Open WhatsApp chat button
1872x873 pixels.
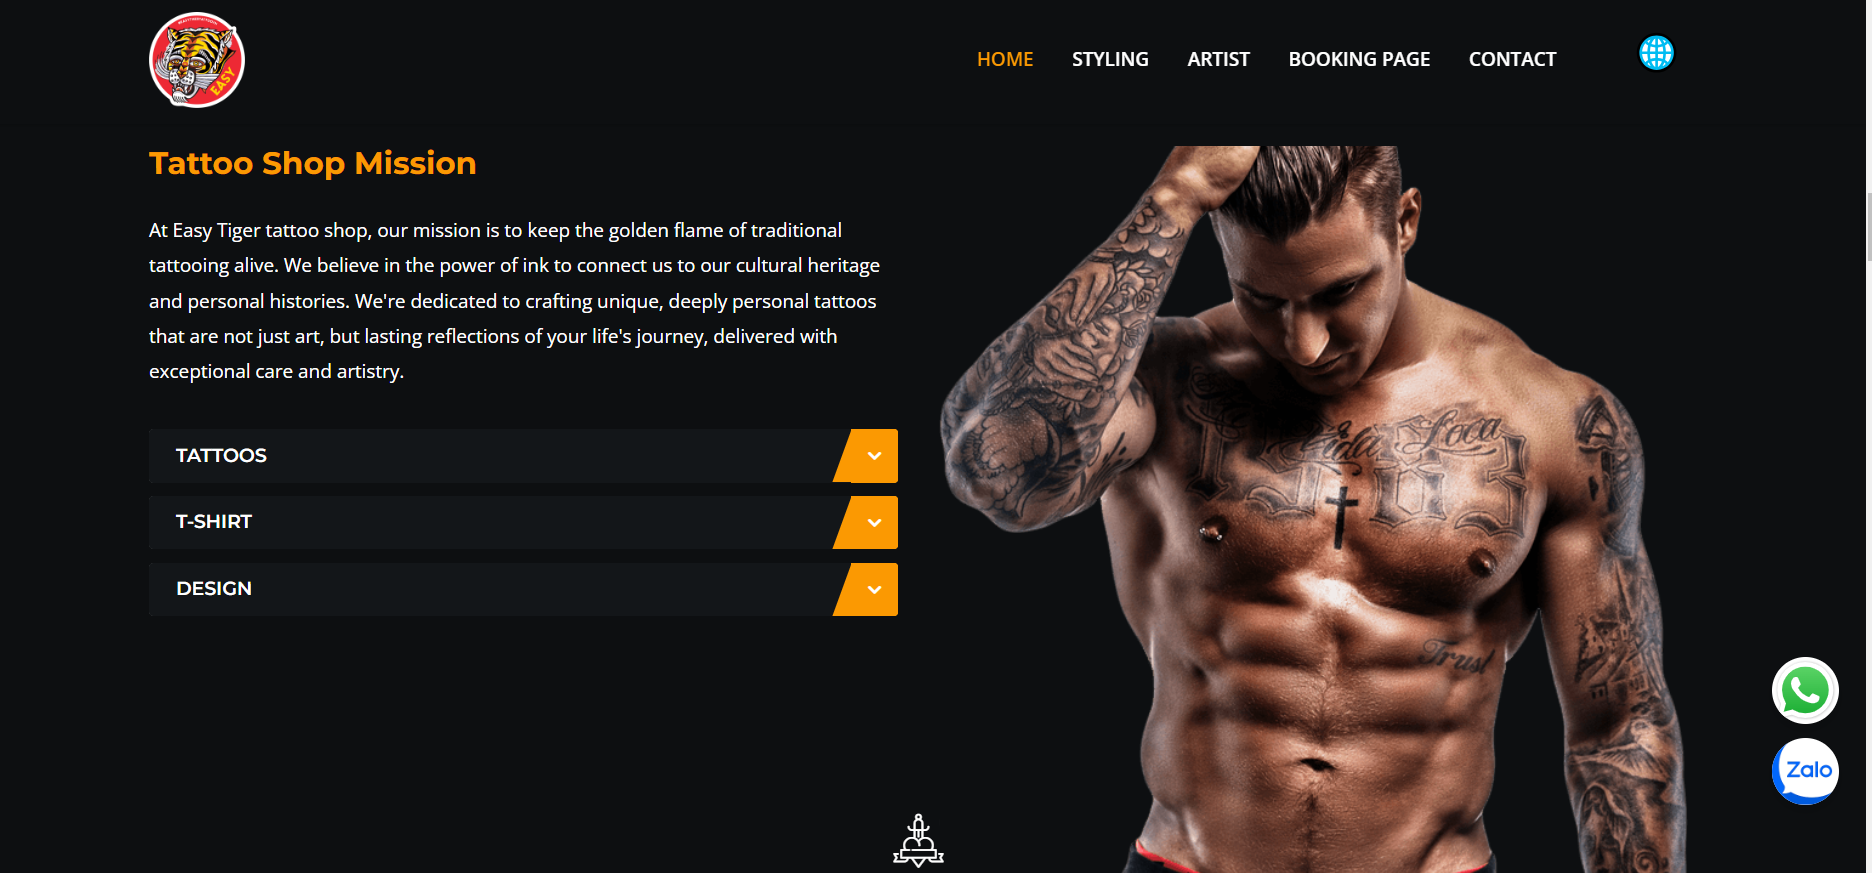(x=1805, y=691)
